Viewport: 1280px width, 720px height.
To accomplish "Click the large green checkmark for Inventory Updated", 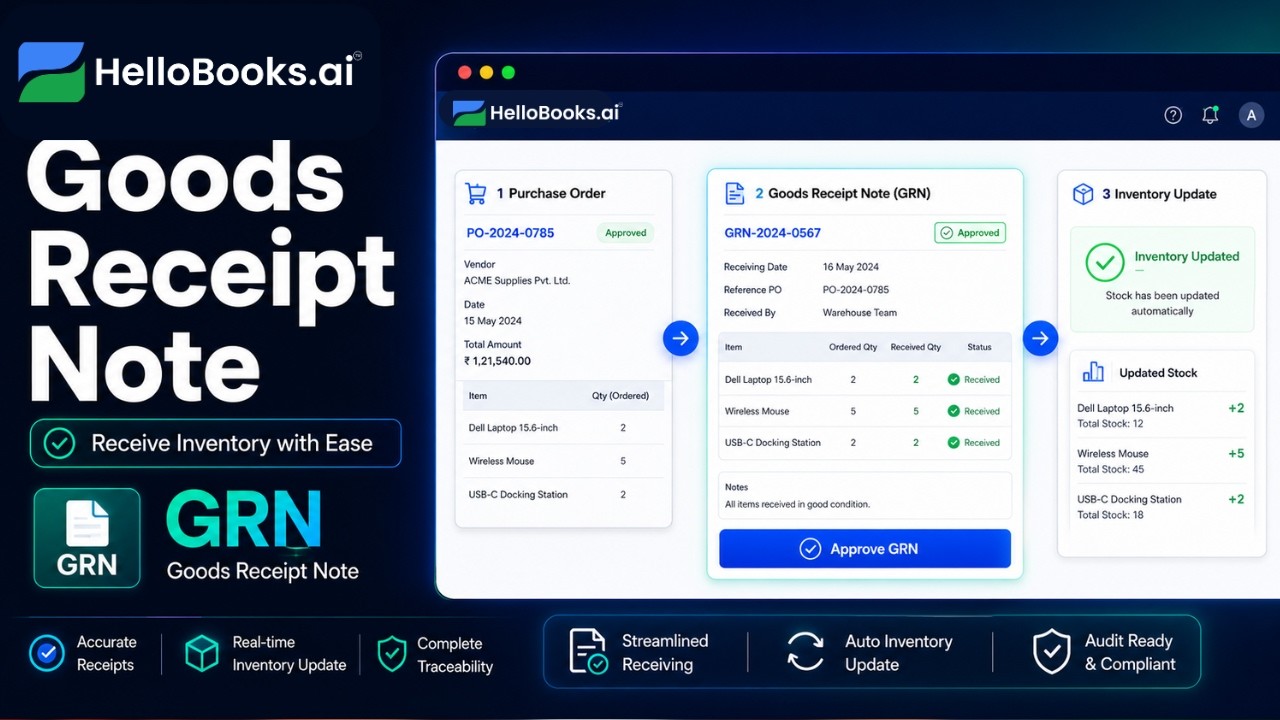I will [x=1105, y=262].
